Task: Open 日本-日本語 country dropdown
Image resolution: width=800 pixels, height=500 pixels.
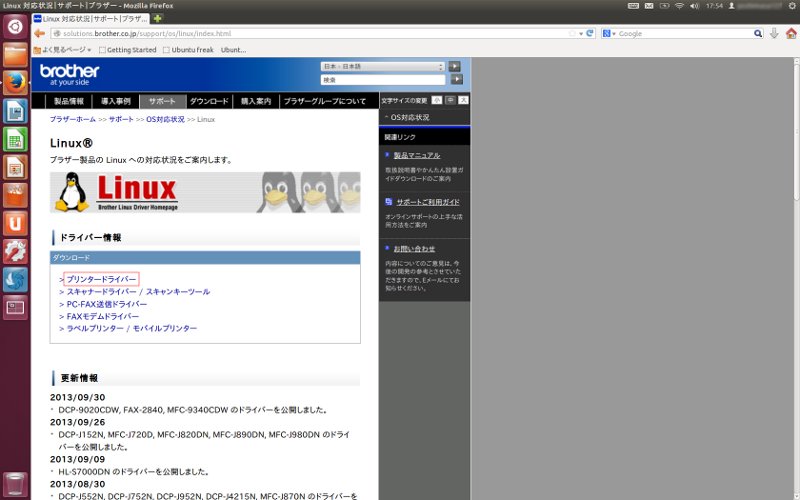Action: (x=383, y=66)
